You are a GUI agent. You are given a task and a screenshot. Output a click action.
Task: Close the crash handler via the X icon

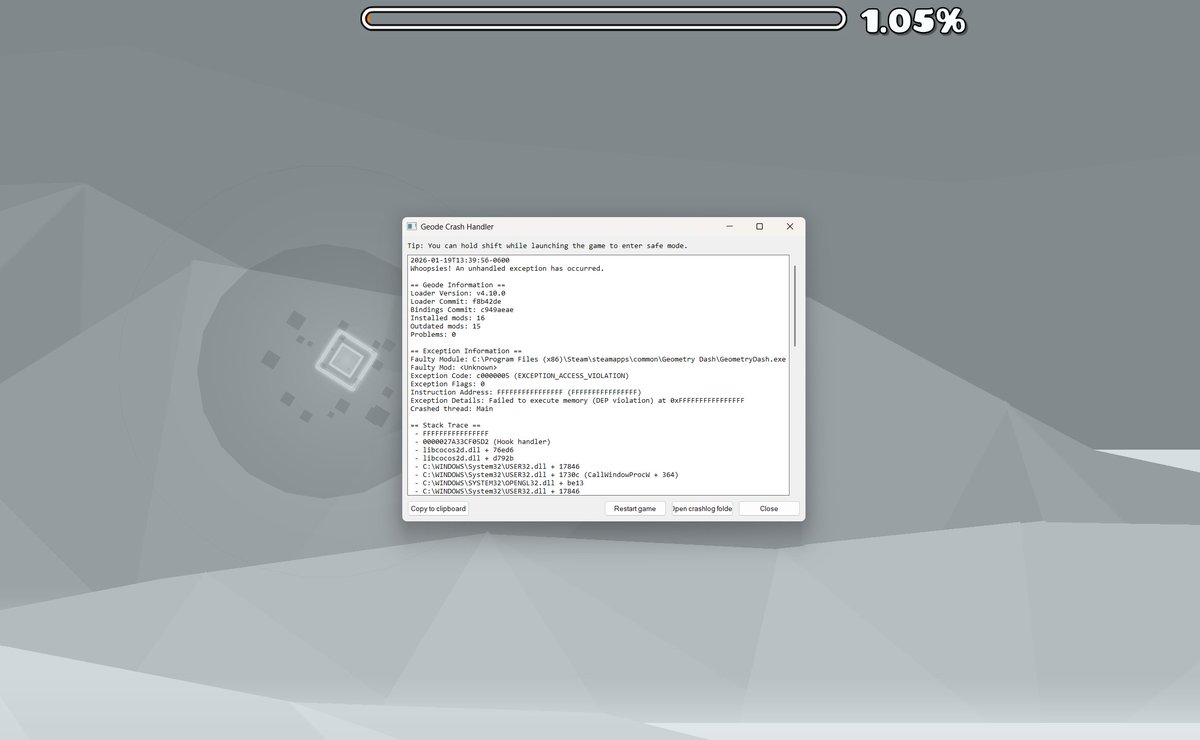pos(789,227)
